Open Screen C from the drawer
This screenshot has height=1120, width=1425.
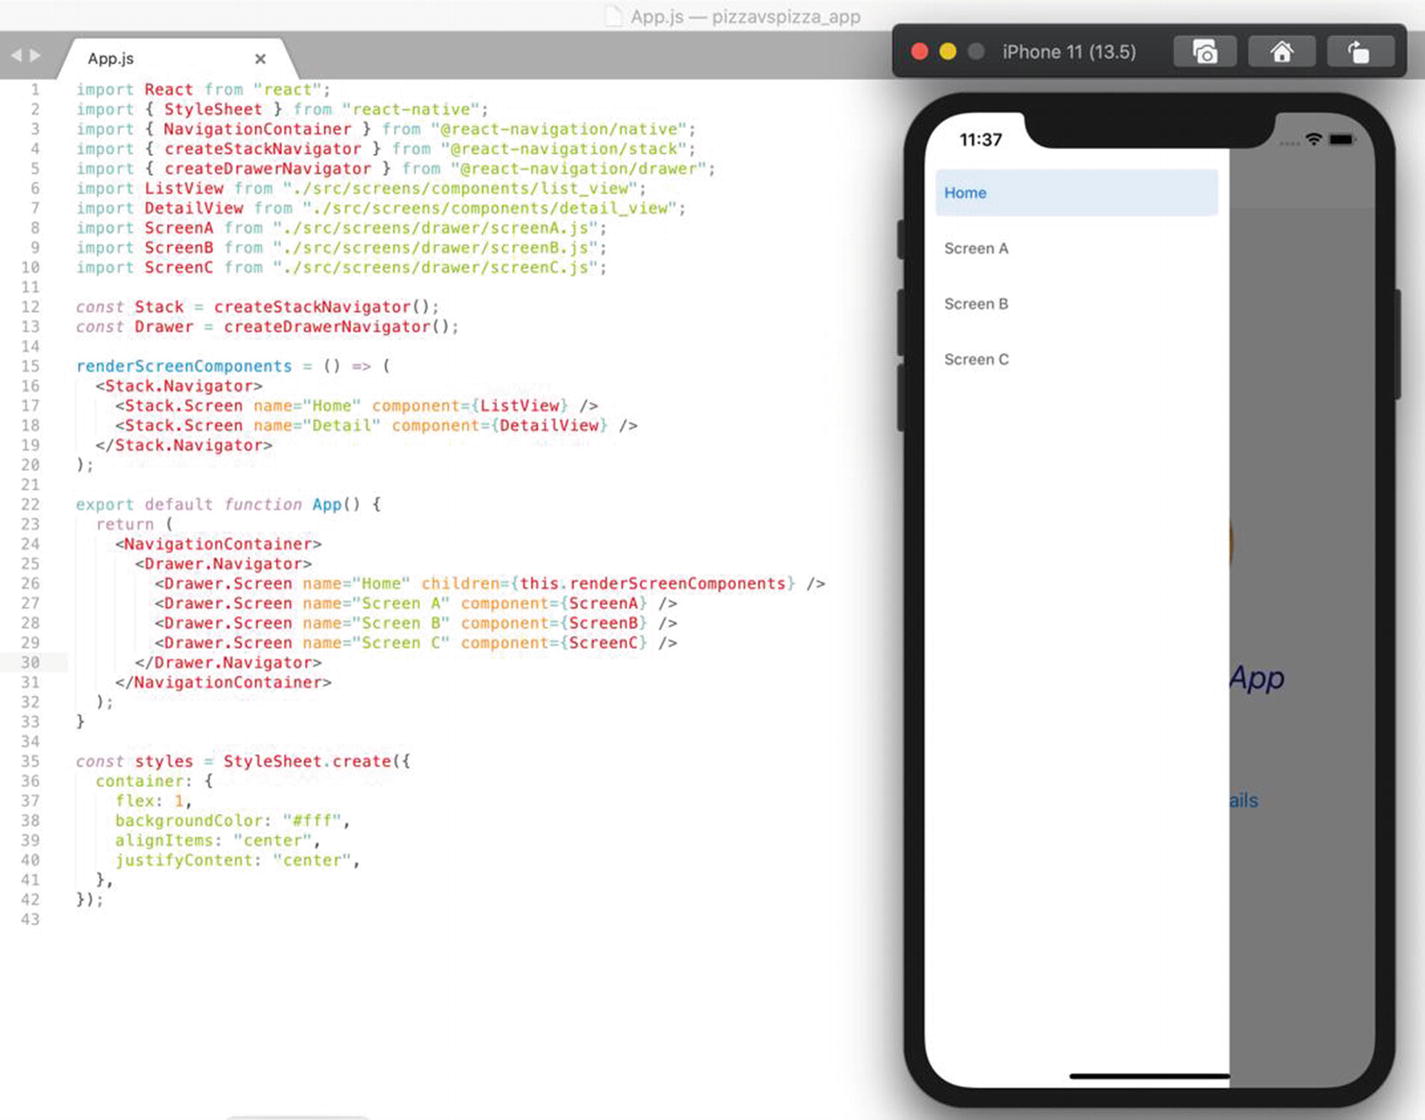[1076, 359]
